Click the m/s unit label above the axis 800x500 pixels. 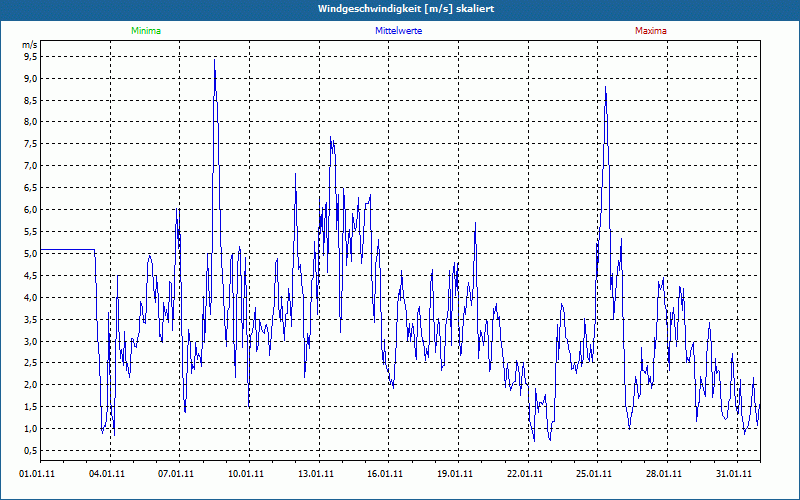30,45
